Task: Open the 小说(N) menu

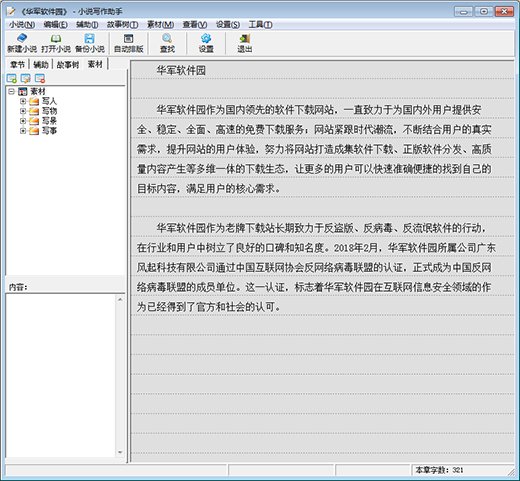Action: tap(22, 25)
